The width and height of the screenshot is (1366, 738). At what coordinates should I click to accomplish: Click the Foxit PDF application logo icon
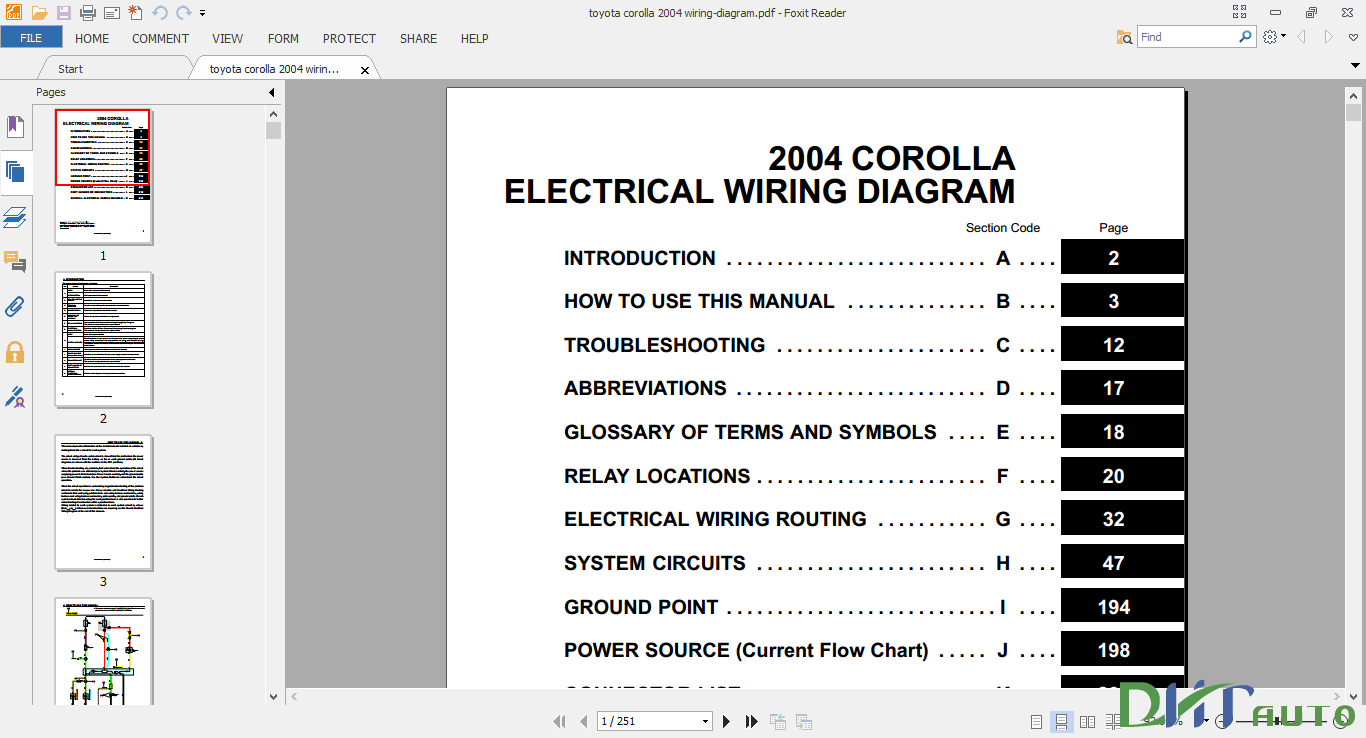click(14, 13)
